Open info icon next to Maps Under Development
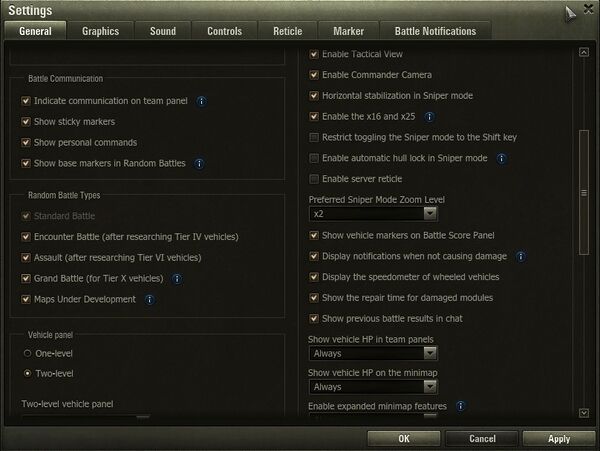Image resolution: width=600 pixels, height=451 pixels. [x=150, y=300]
